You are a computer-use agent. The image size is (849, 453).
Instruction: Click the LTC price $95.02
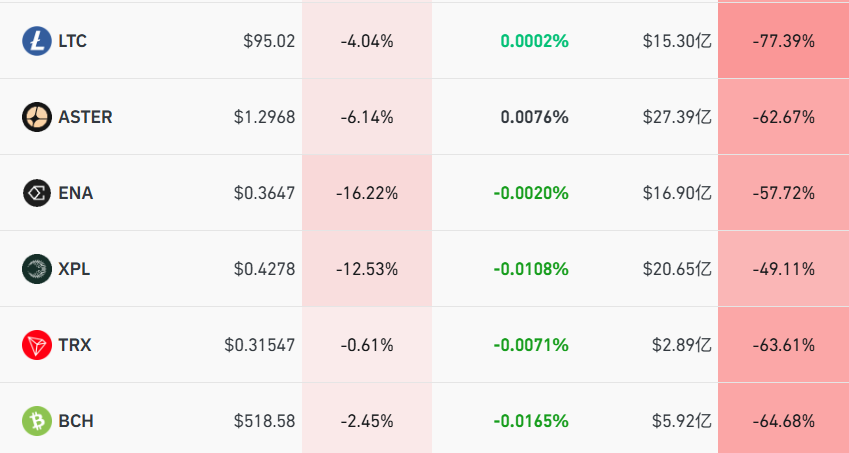(269, 41)
